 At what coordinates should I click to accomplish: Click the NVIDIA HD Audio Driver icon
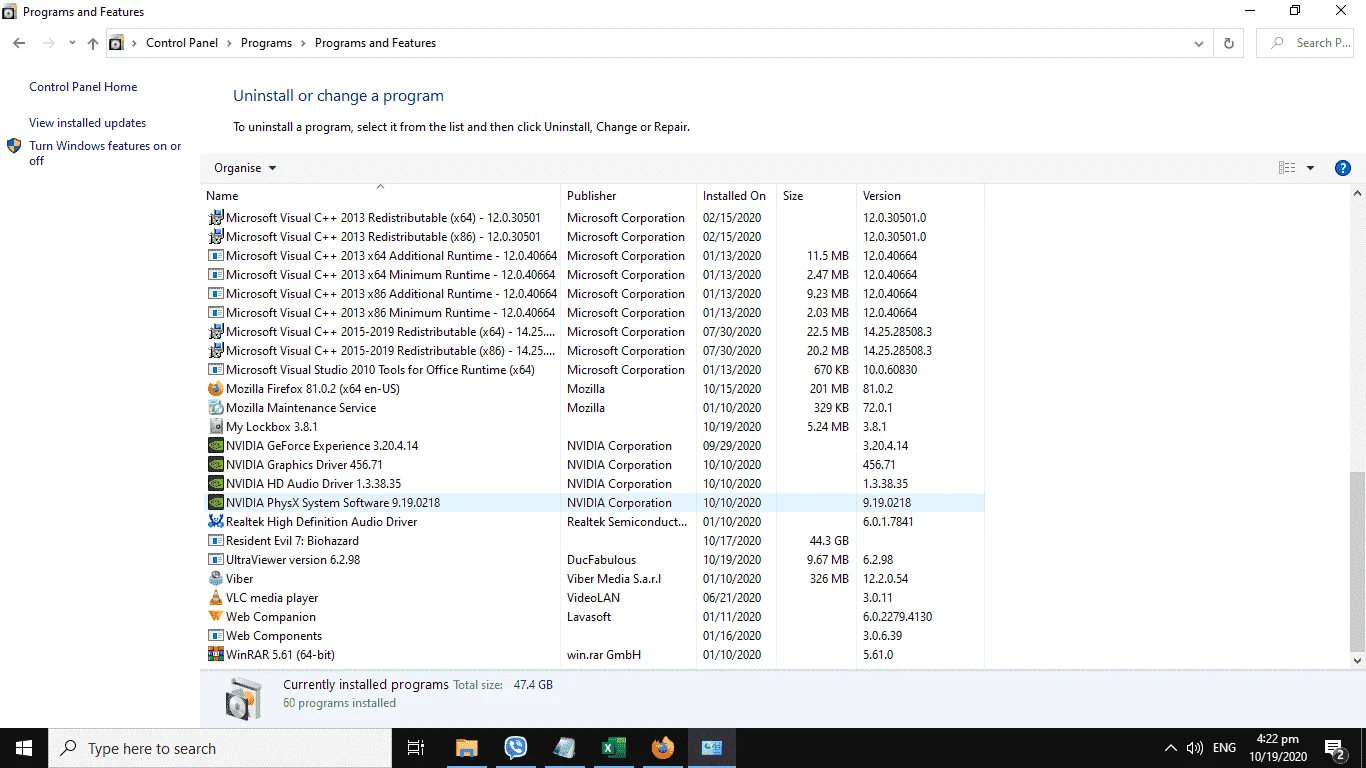215,484
